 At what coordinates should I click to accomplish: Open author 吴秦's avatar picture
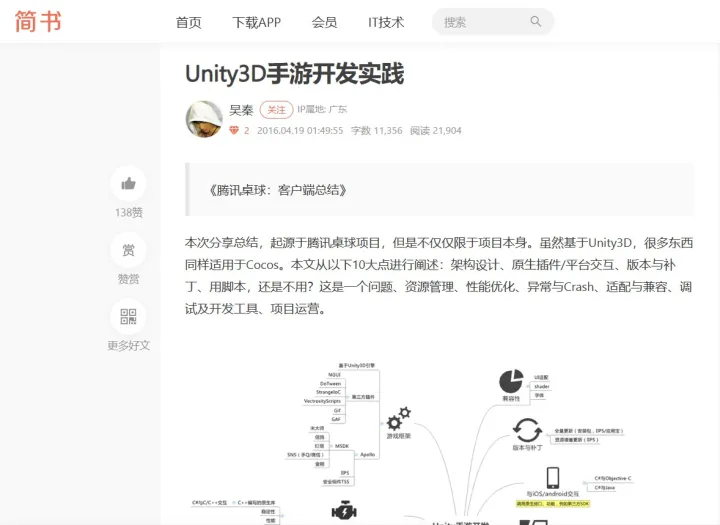point(204,119)
